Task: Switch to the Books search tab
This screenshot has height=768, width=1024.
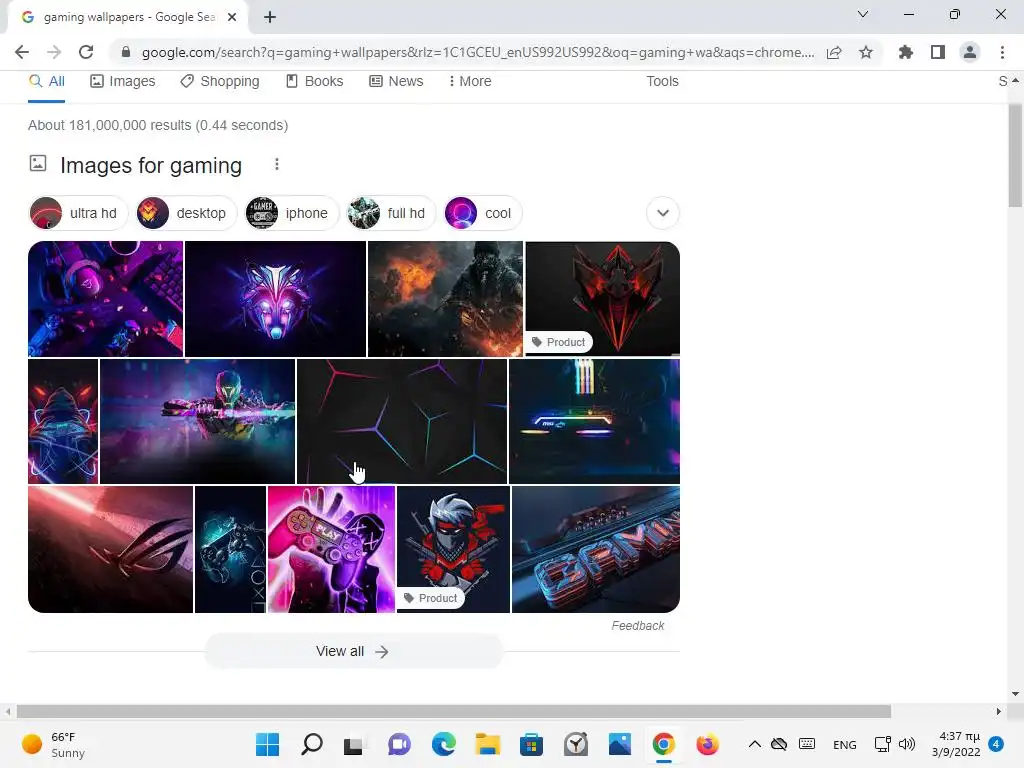Action: coord(315,82)
